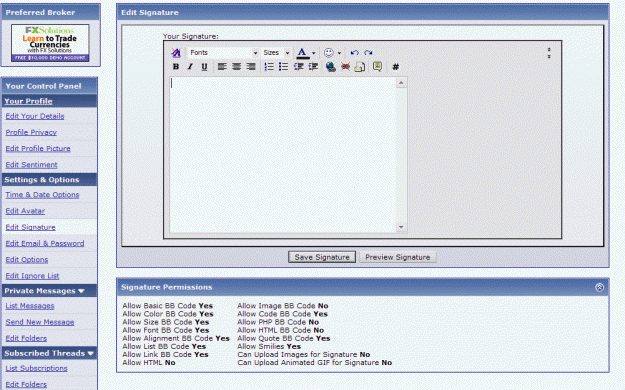Image resolution: width=625 pixels, height=390 pixels.
Task: Click FX Solutions broker banner
Action: (50, 43)
